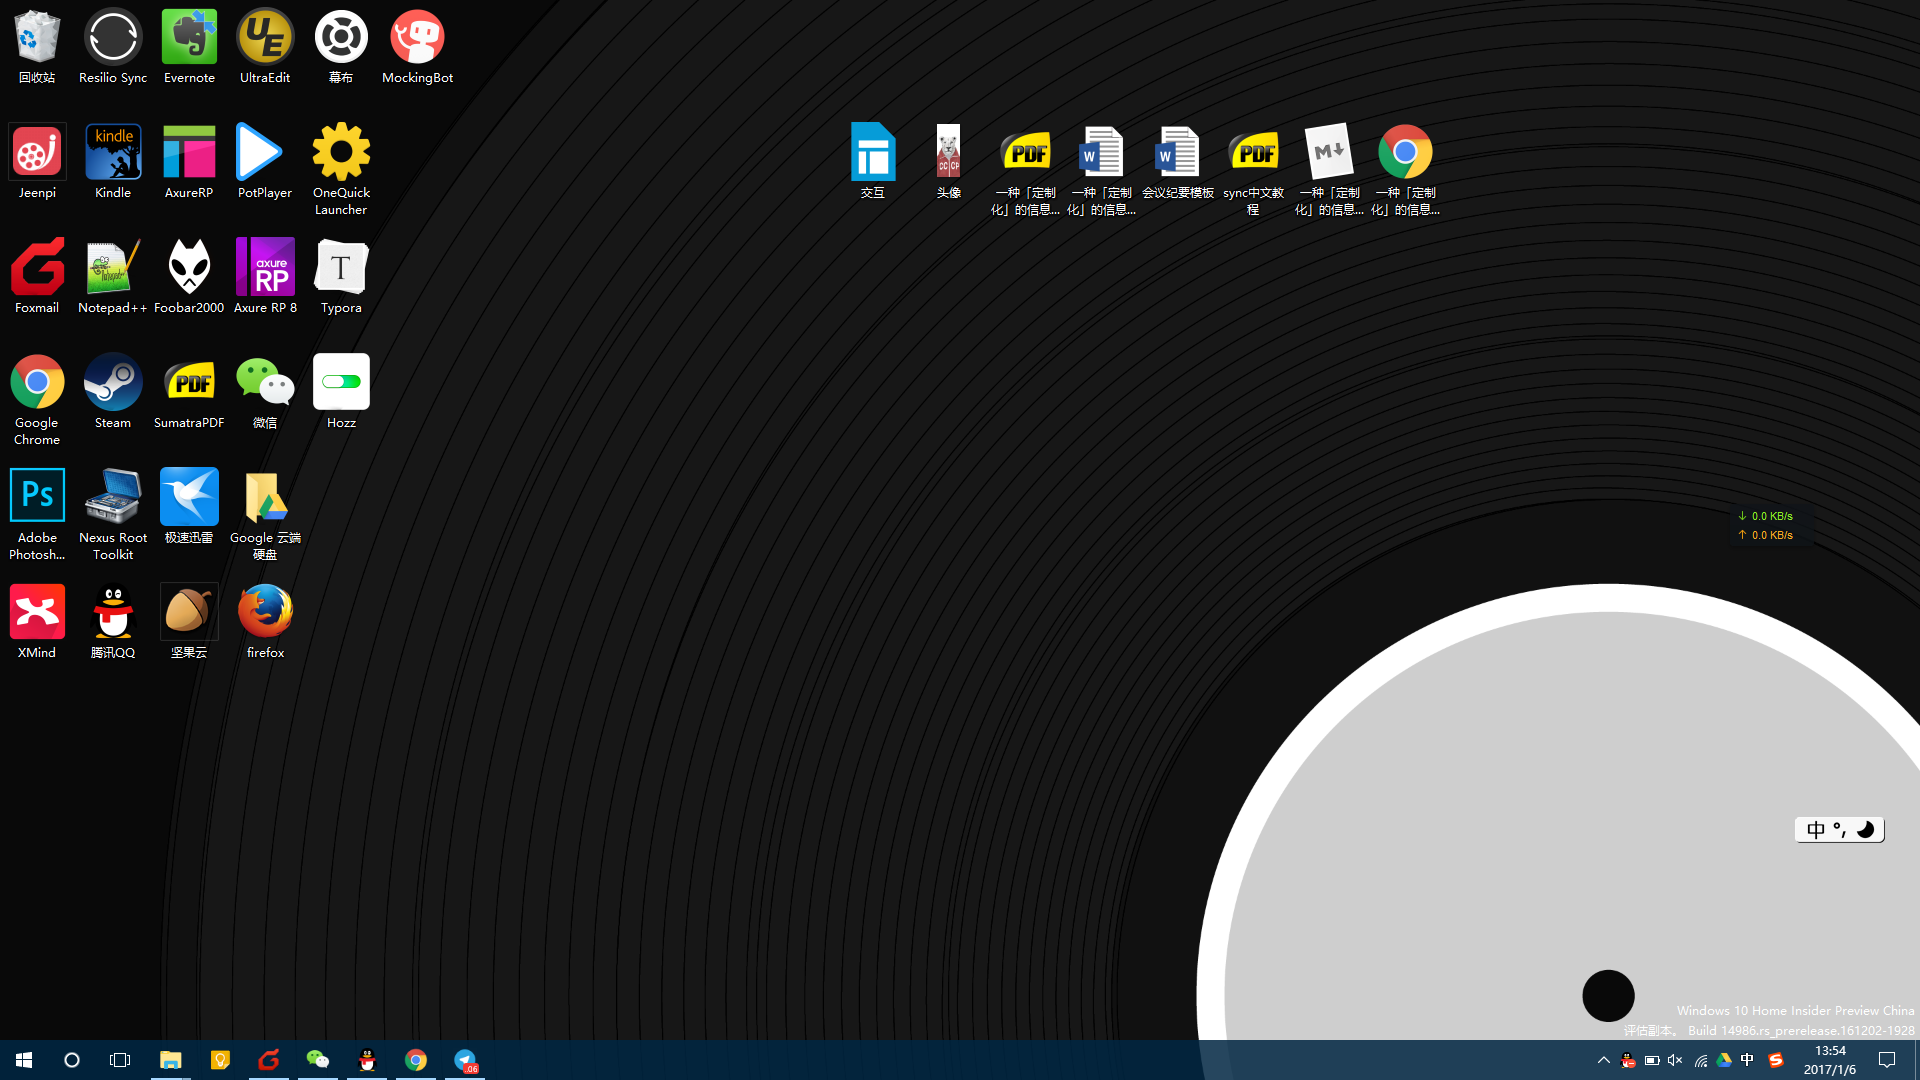Open the Wi-Fi network tray icon
This screenshot has width=1920, height=1080.
pos(1700,1060)
